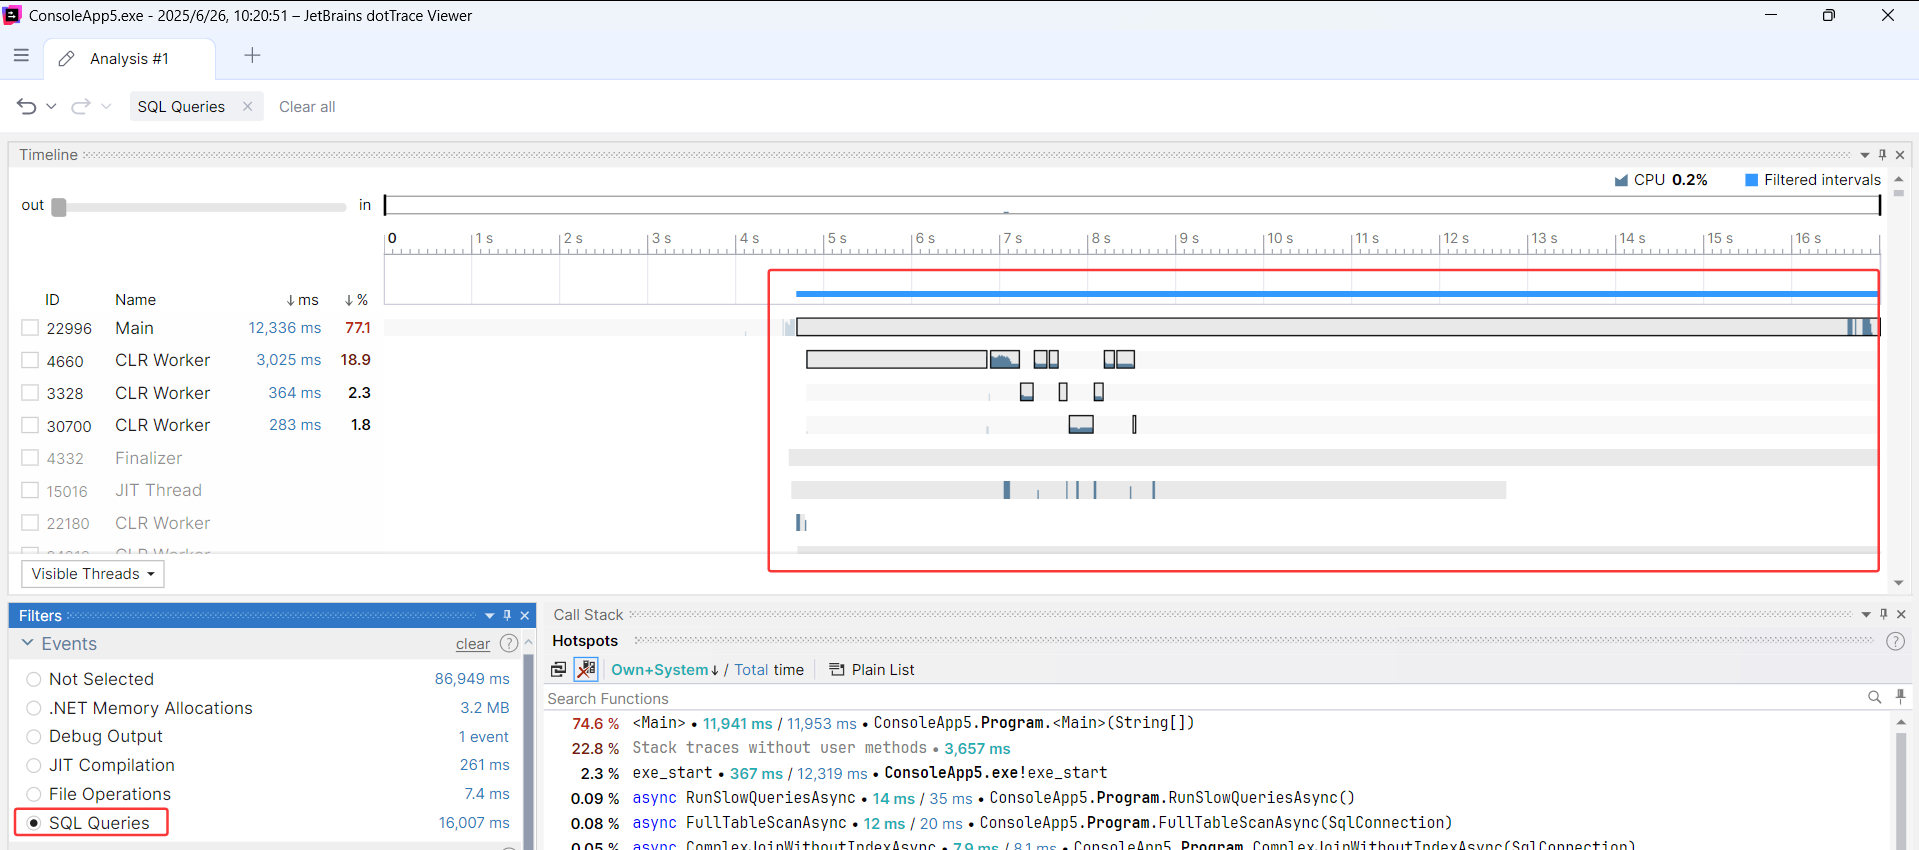Click the timeline zoom slider handle

tap(59, 207)
